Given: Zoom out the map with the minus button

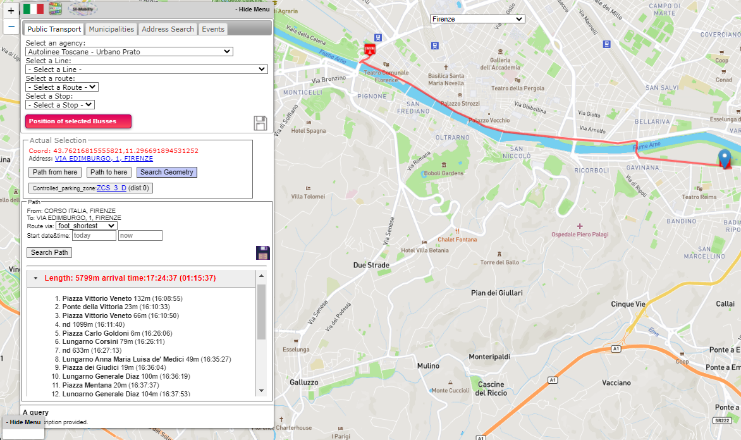Looking at the screenshot, I should click(10, 26).
